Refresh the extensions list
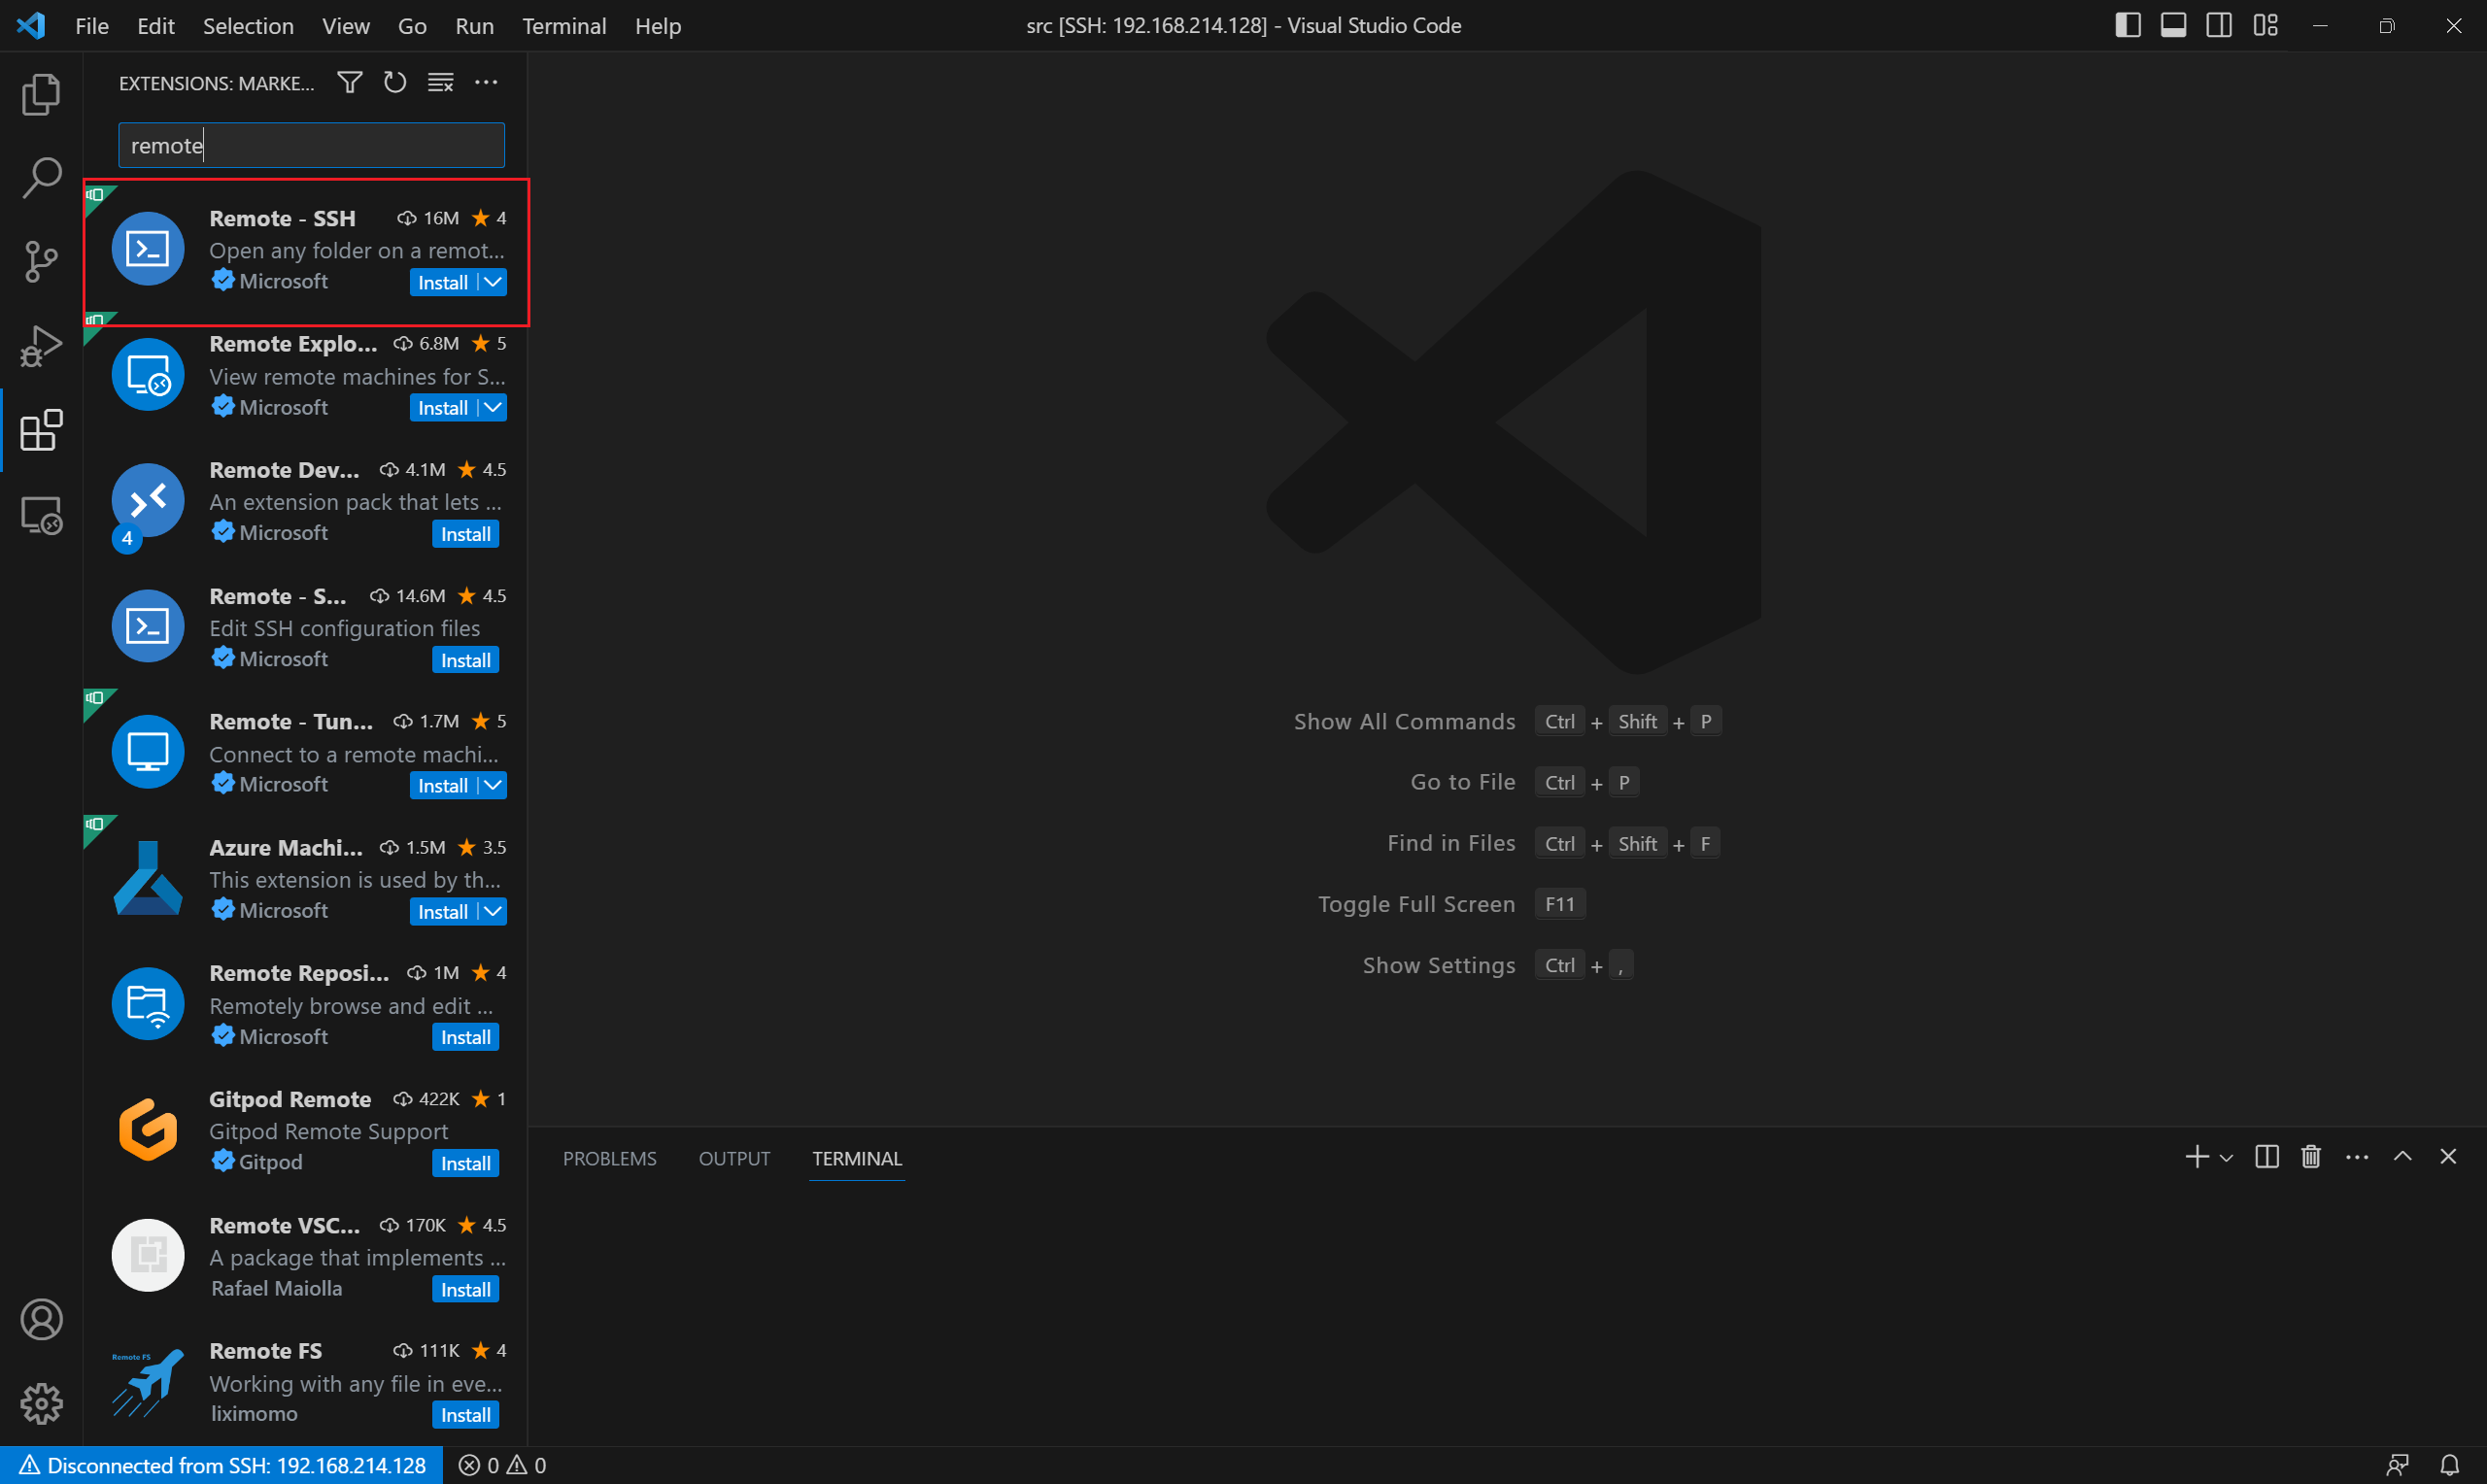 coord(395,82)
